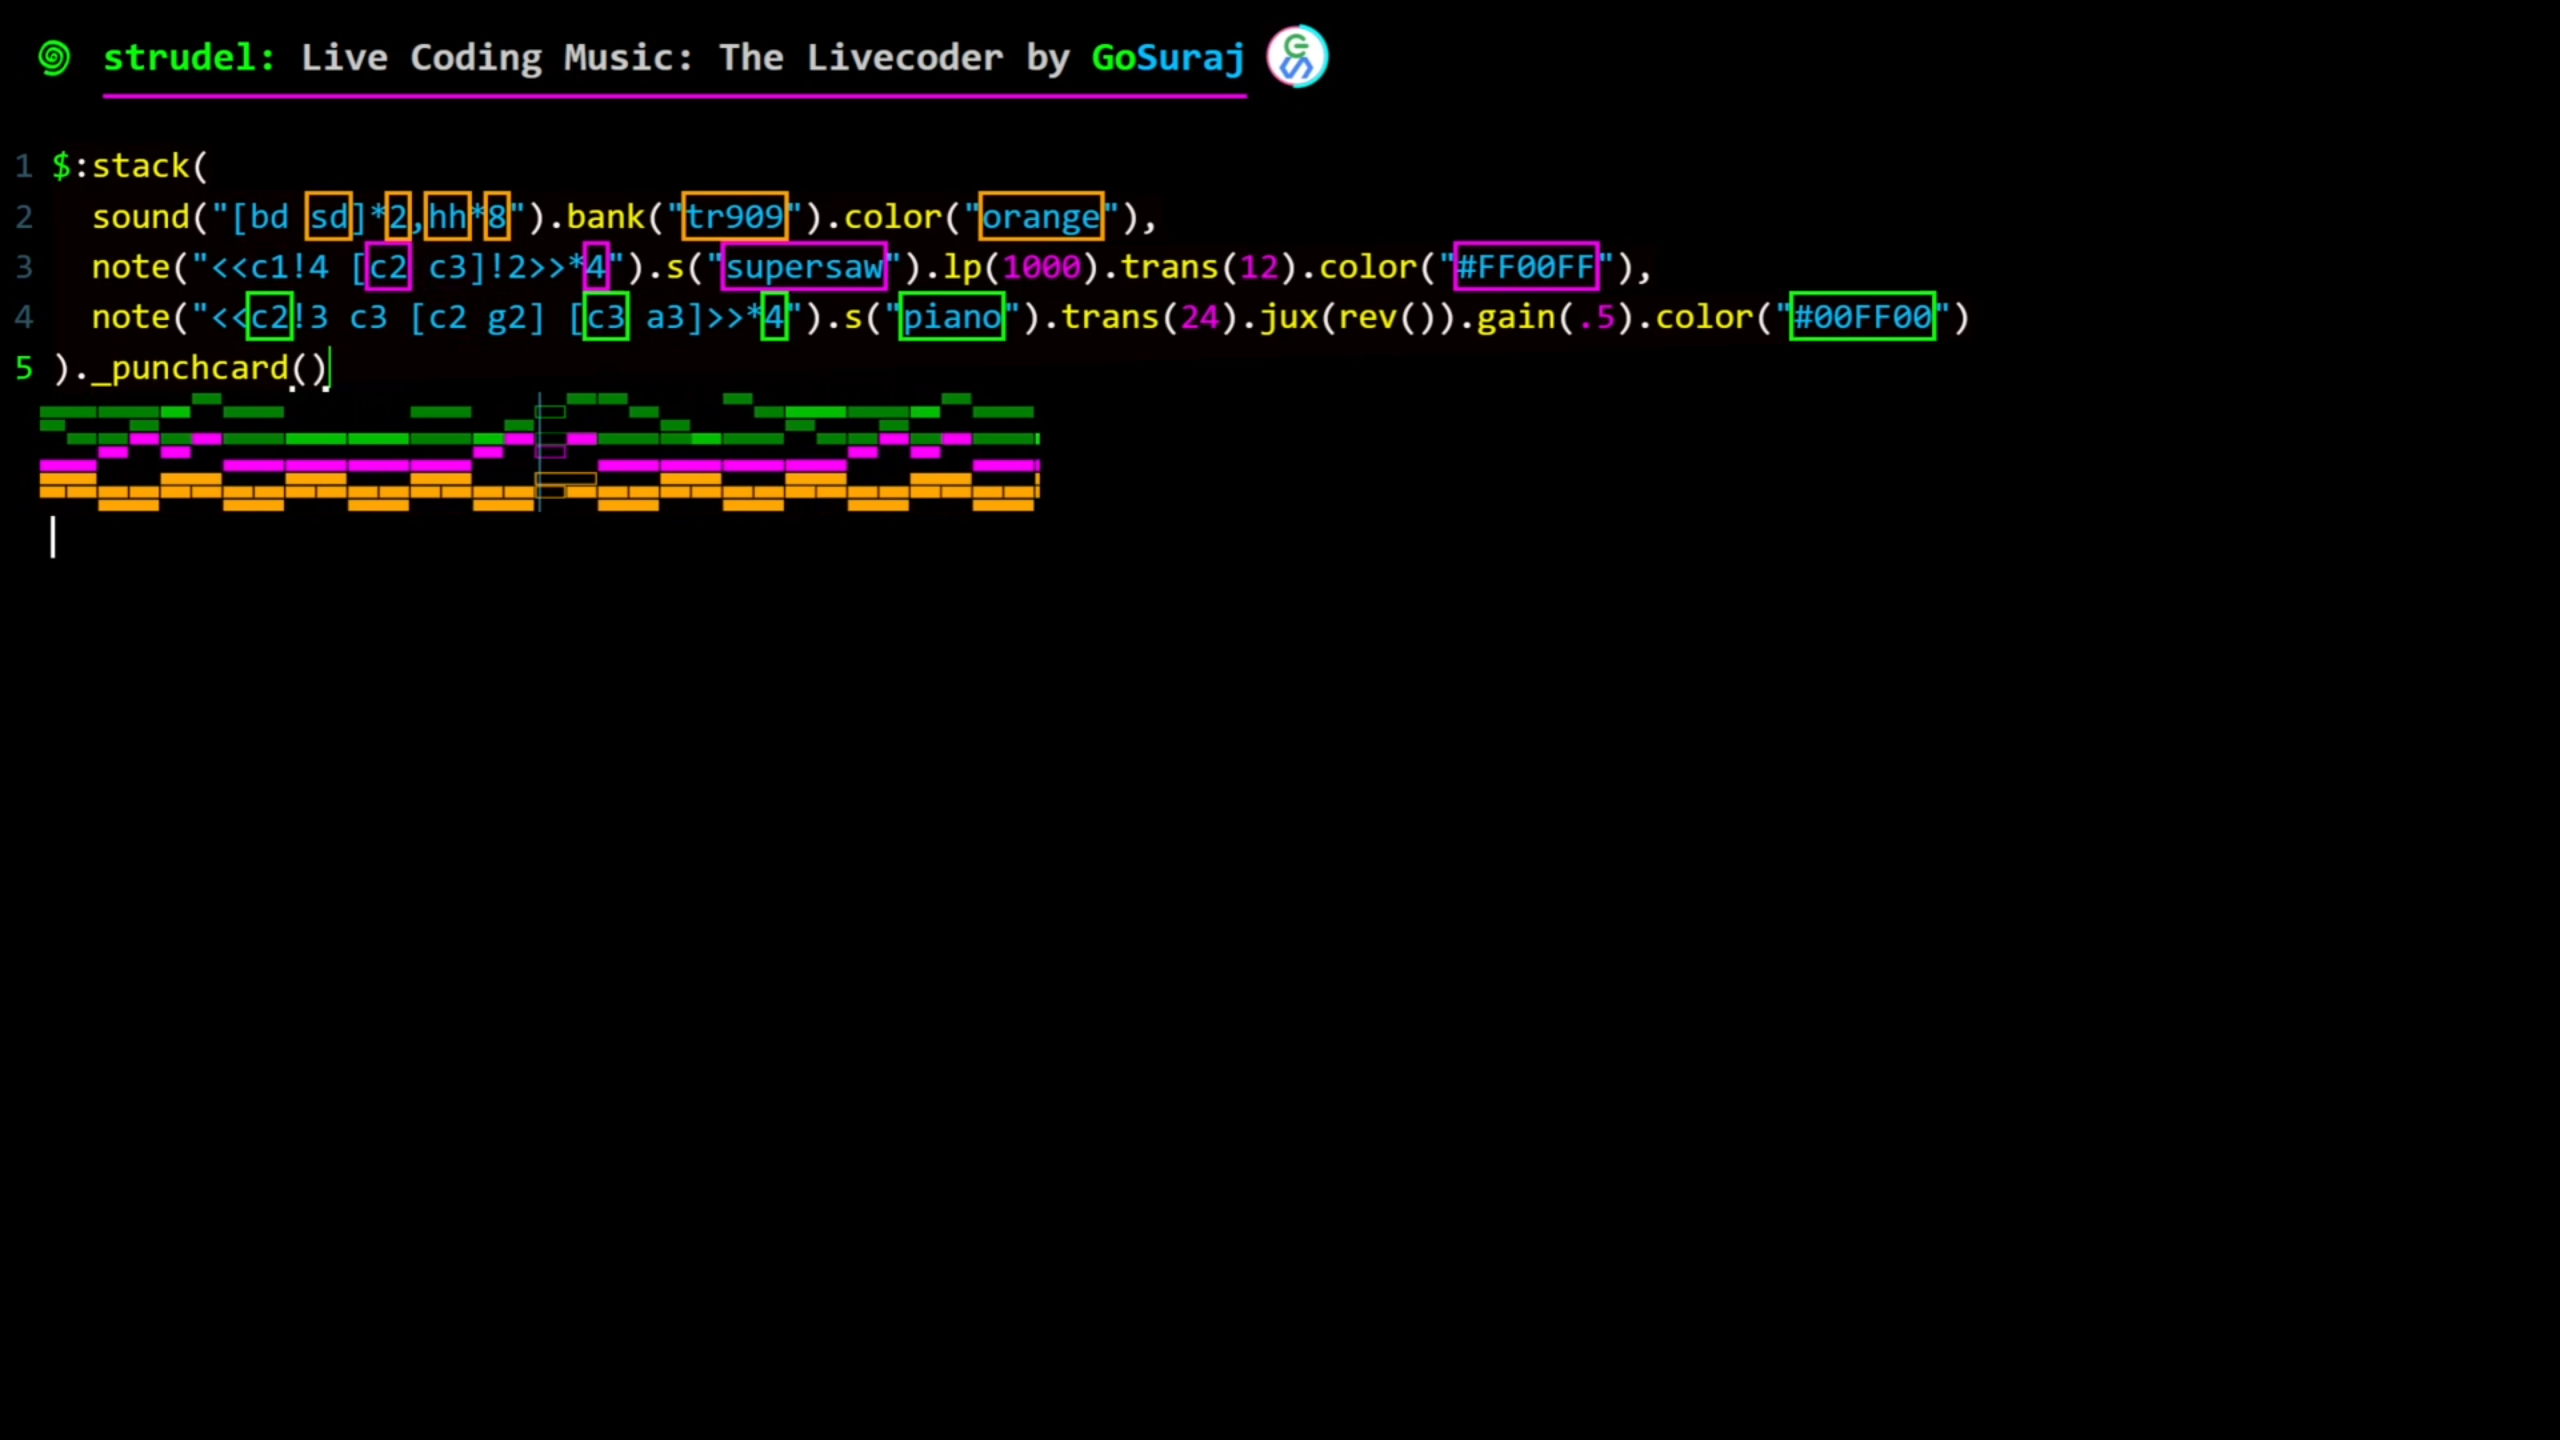Click the strudel title text
The height and width of the screenshot is (1440, 2560).
[188, 58]
